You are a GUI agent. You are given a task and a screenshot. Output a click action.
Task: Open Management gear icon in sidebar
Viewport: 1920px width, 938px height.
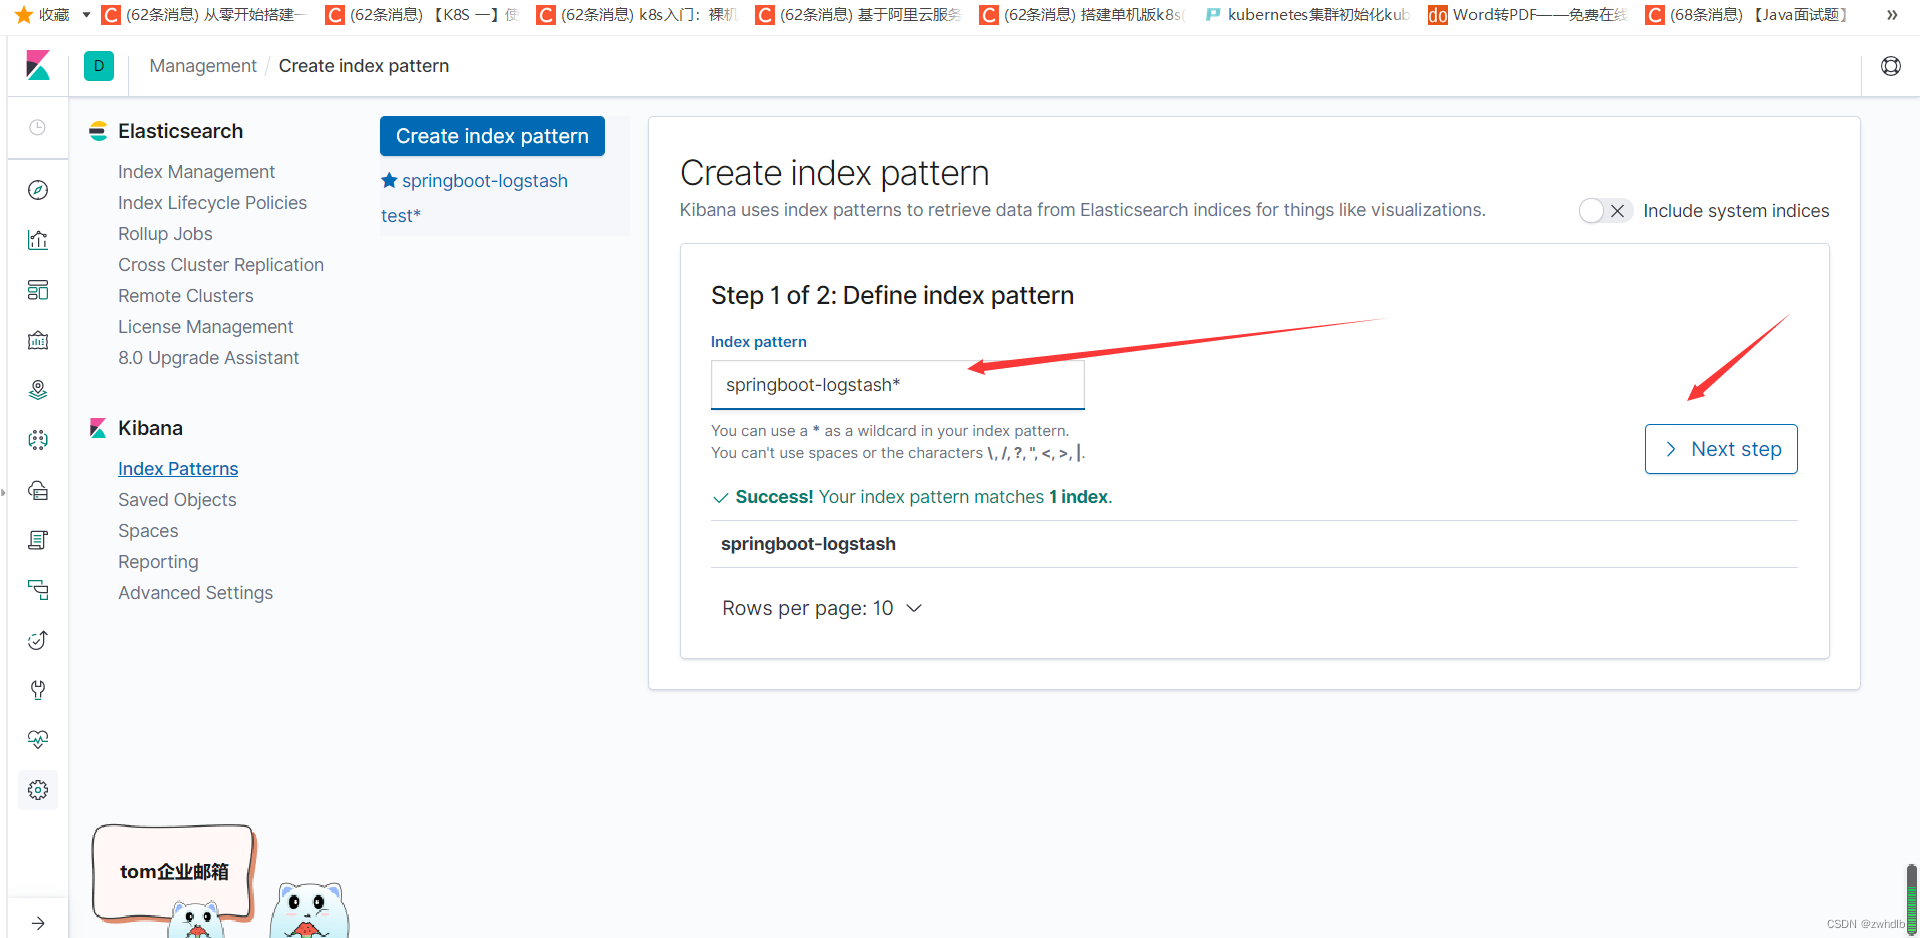click(x=38, y=790)
